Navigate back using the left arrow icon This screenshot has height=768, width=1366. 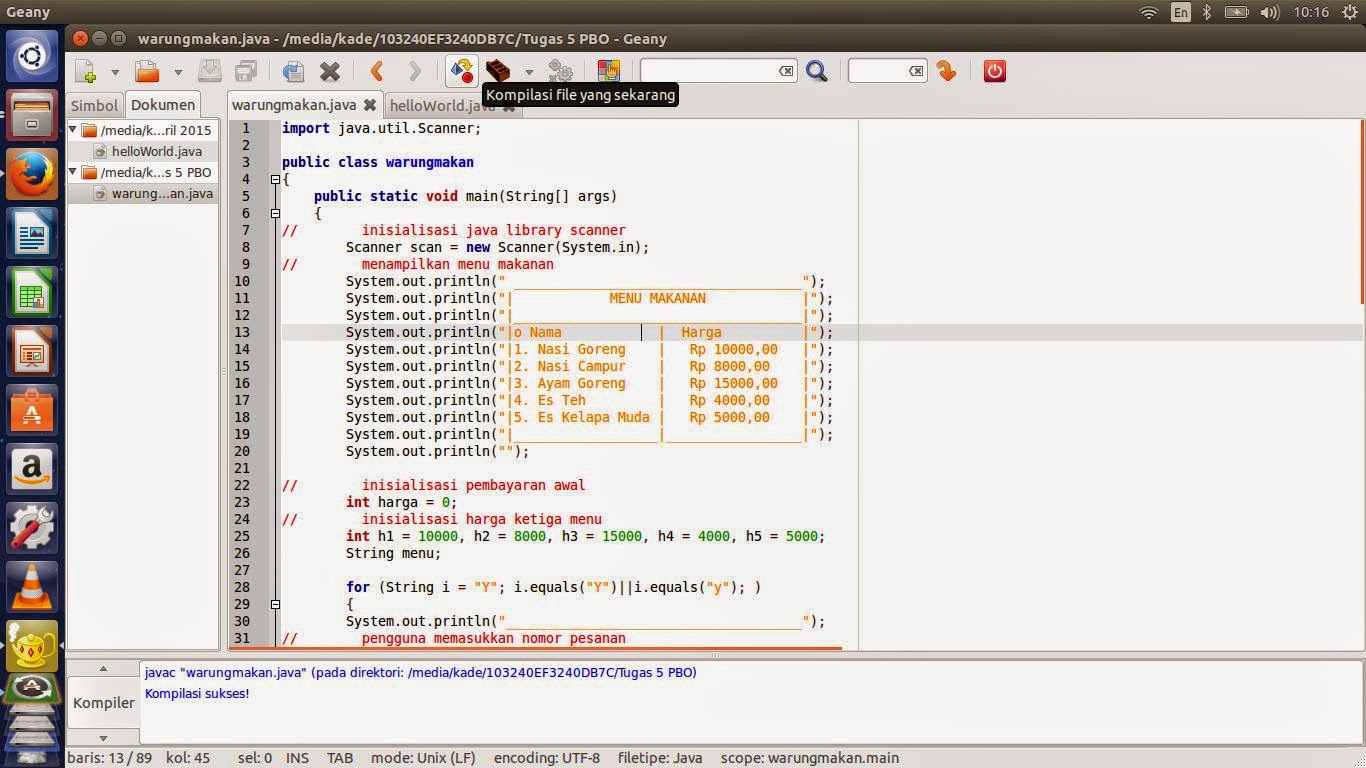[x=377, y=71]
